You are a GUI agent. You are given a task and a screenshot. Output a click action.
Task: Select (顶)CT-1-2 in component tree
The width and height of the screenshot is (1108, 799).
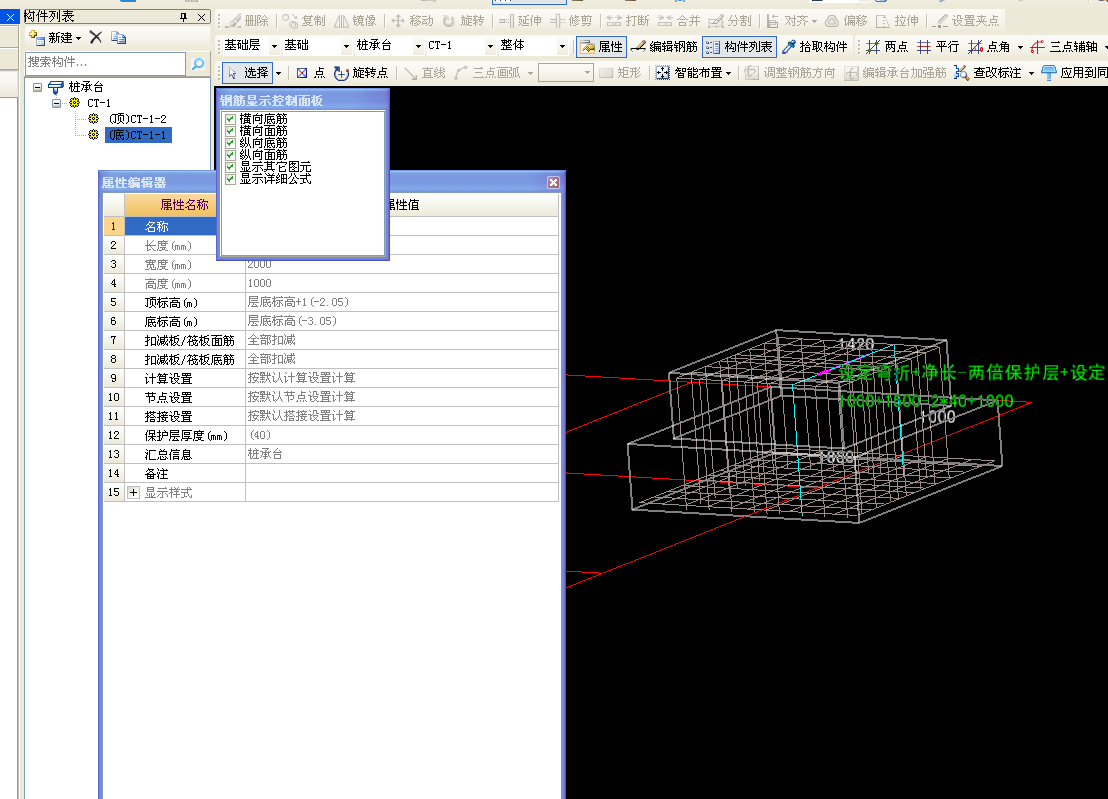(x=138, y=119)
